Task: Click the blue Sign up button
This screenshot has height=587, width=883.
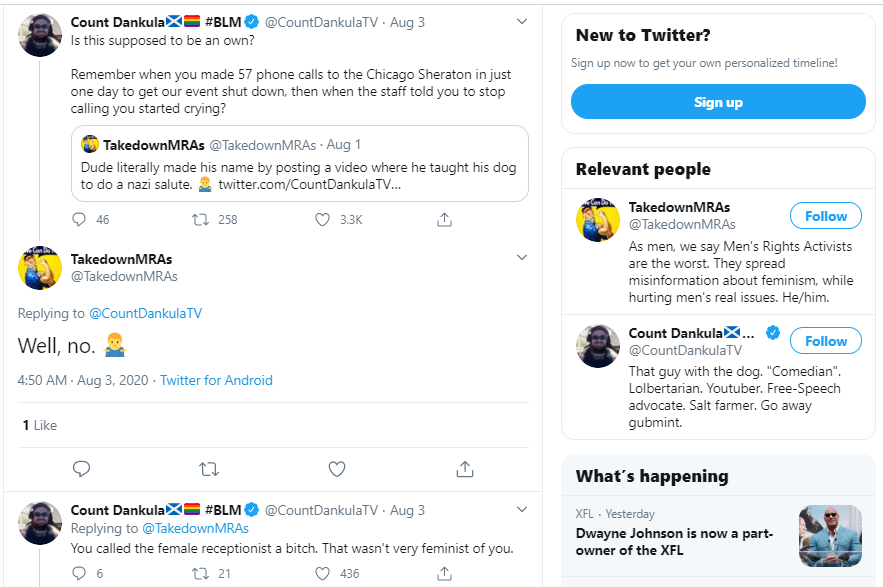Action: [x=718, y=101]
